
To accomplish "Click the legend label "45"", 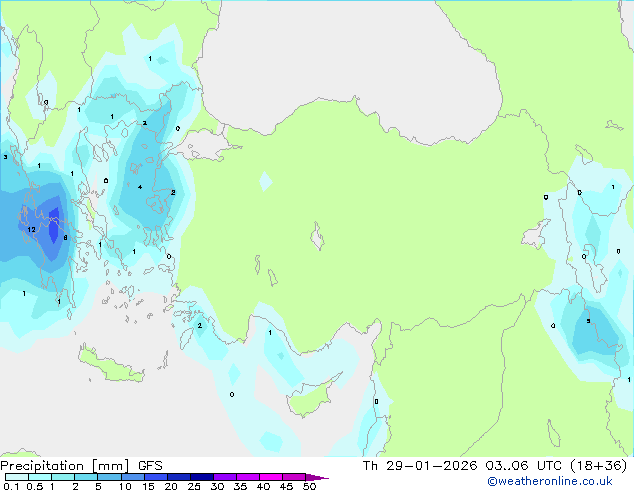I will pyautogui.click(x=286, y=486).
